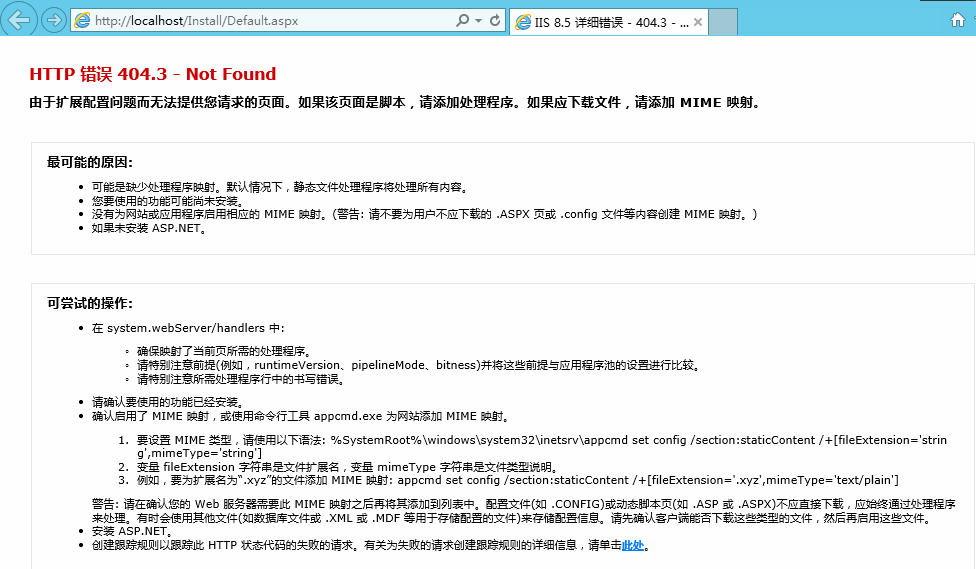Click the 可尝试的操作 section heading

[x=90, y=303]
